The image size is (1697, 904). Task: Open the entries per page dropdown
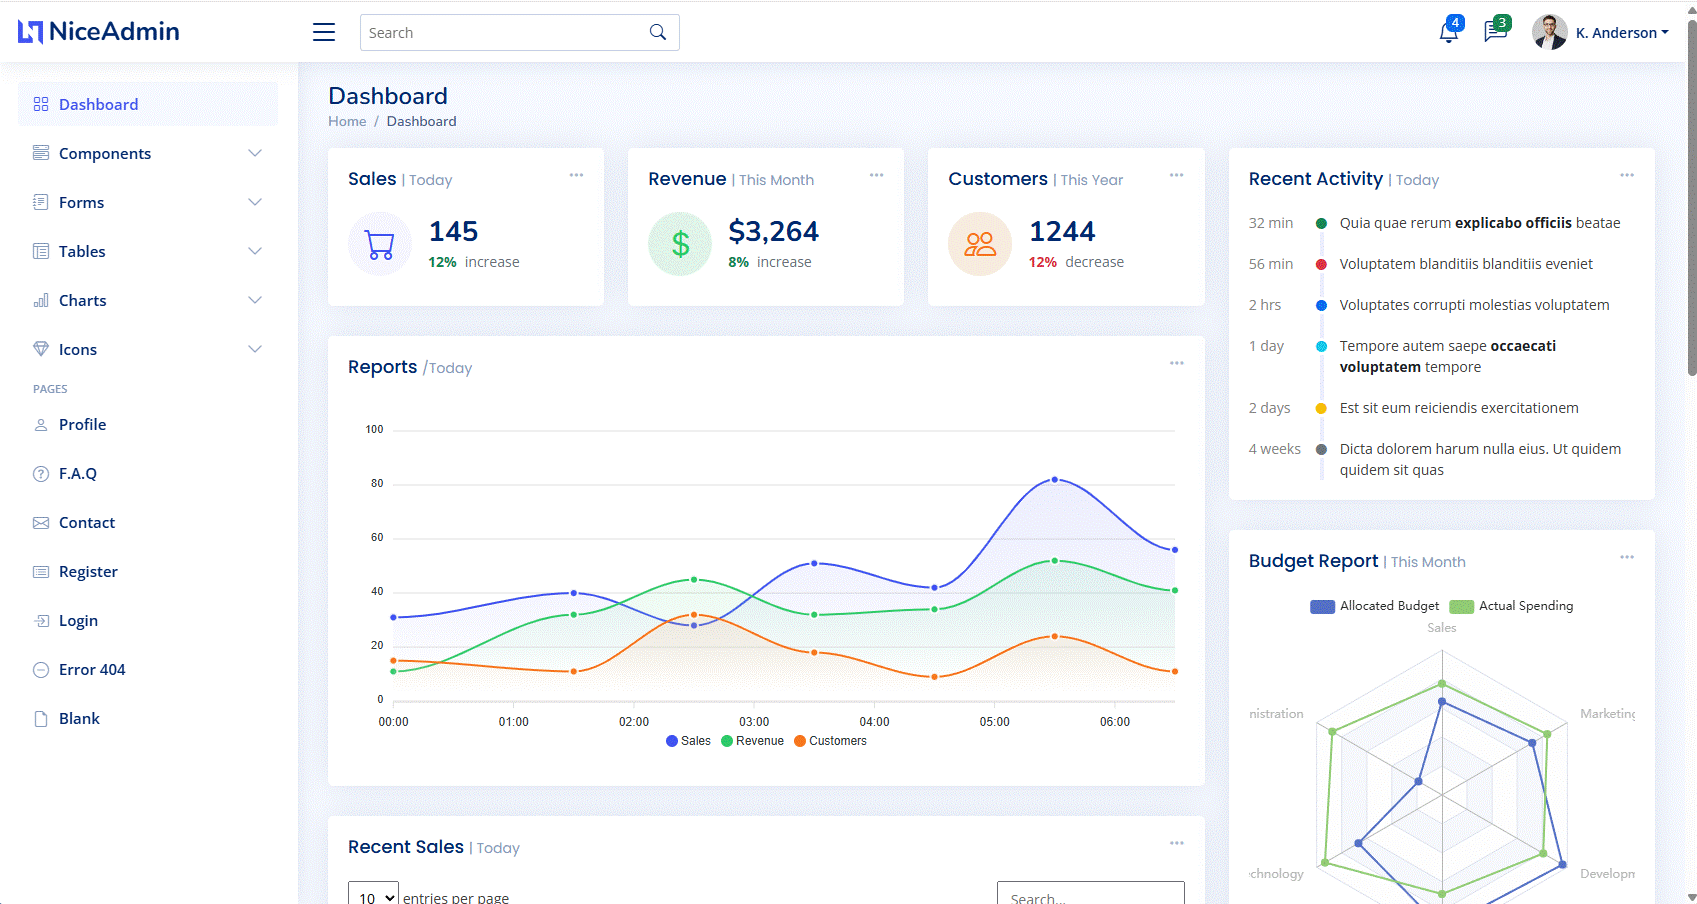(x=372, y=895)
